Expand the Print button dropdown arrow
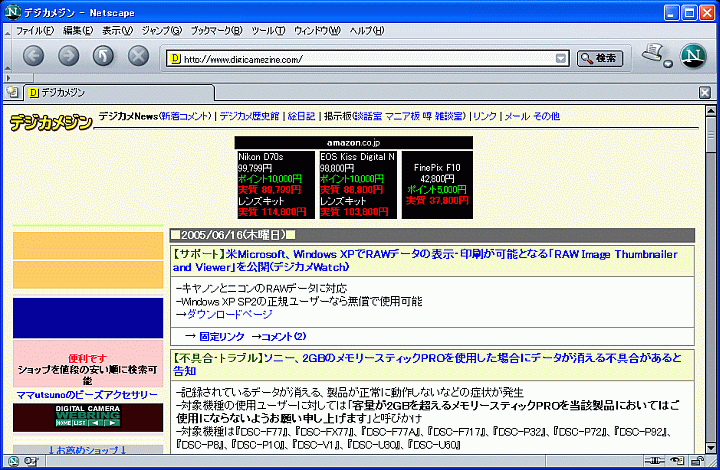Viewport: 720px width, 470px height. tap(667, 65)
